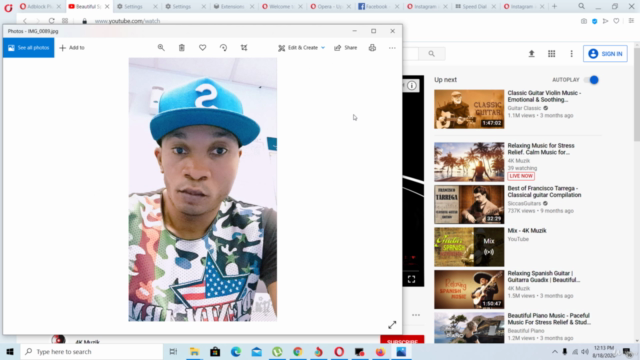Click the displayed IMG_0089 photo

pyautogui.click(x=203, y=189)
